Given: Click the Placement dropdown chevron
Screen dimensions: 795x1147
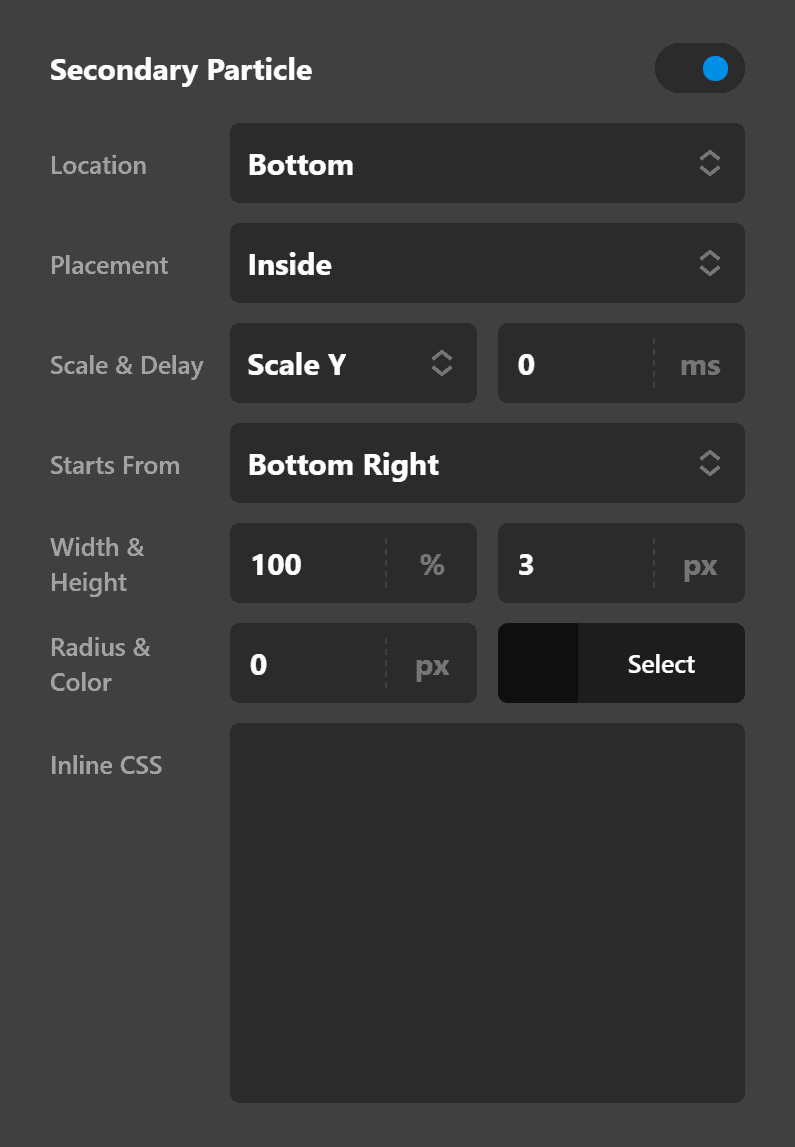Looking at the screenshot, I should [710, 263].
